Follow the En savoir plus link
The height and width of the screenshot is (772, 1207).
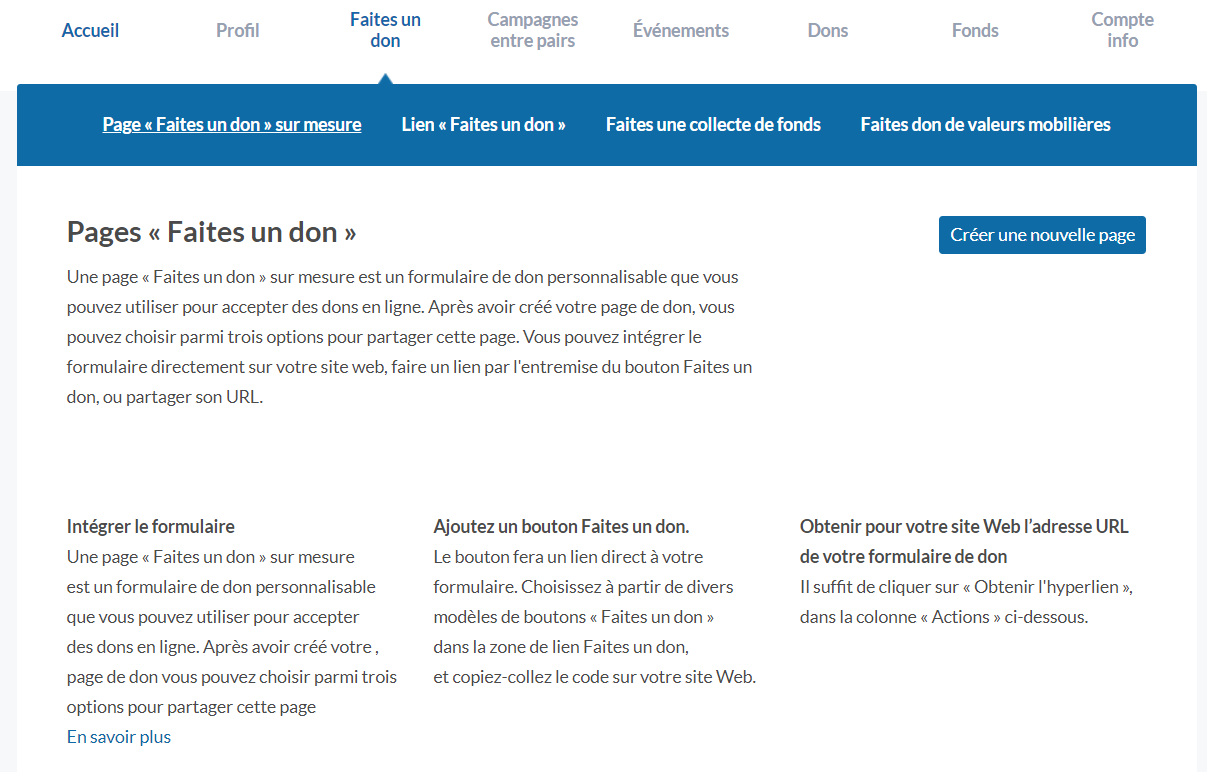(x=119, y=737)
